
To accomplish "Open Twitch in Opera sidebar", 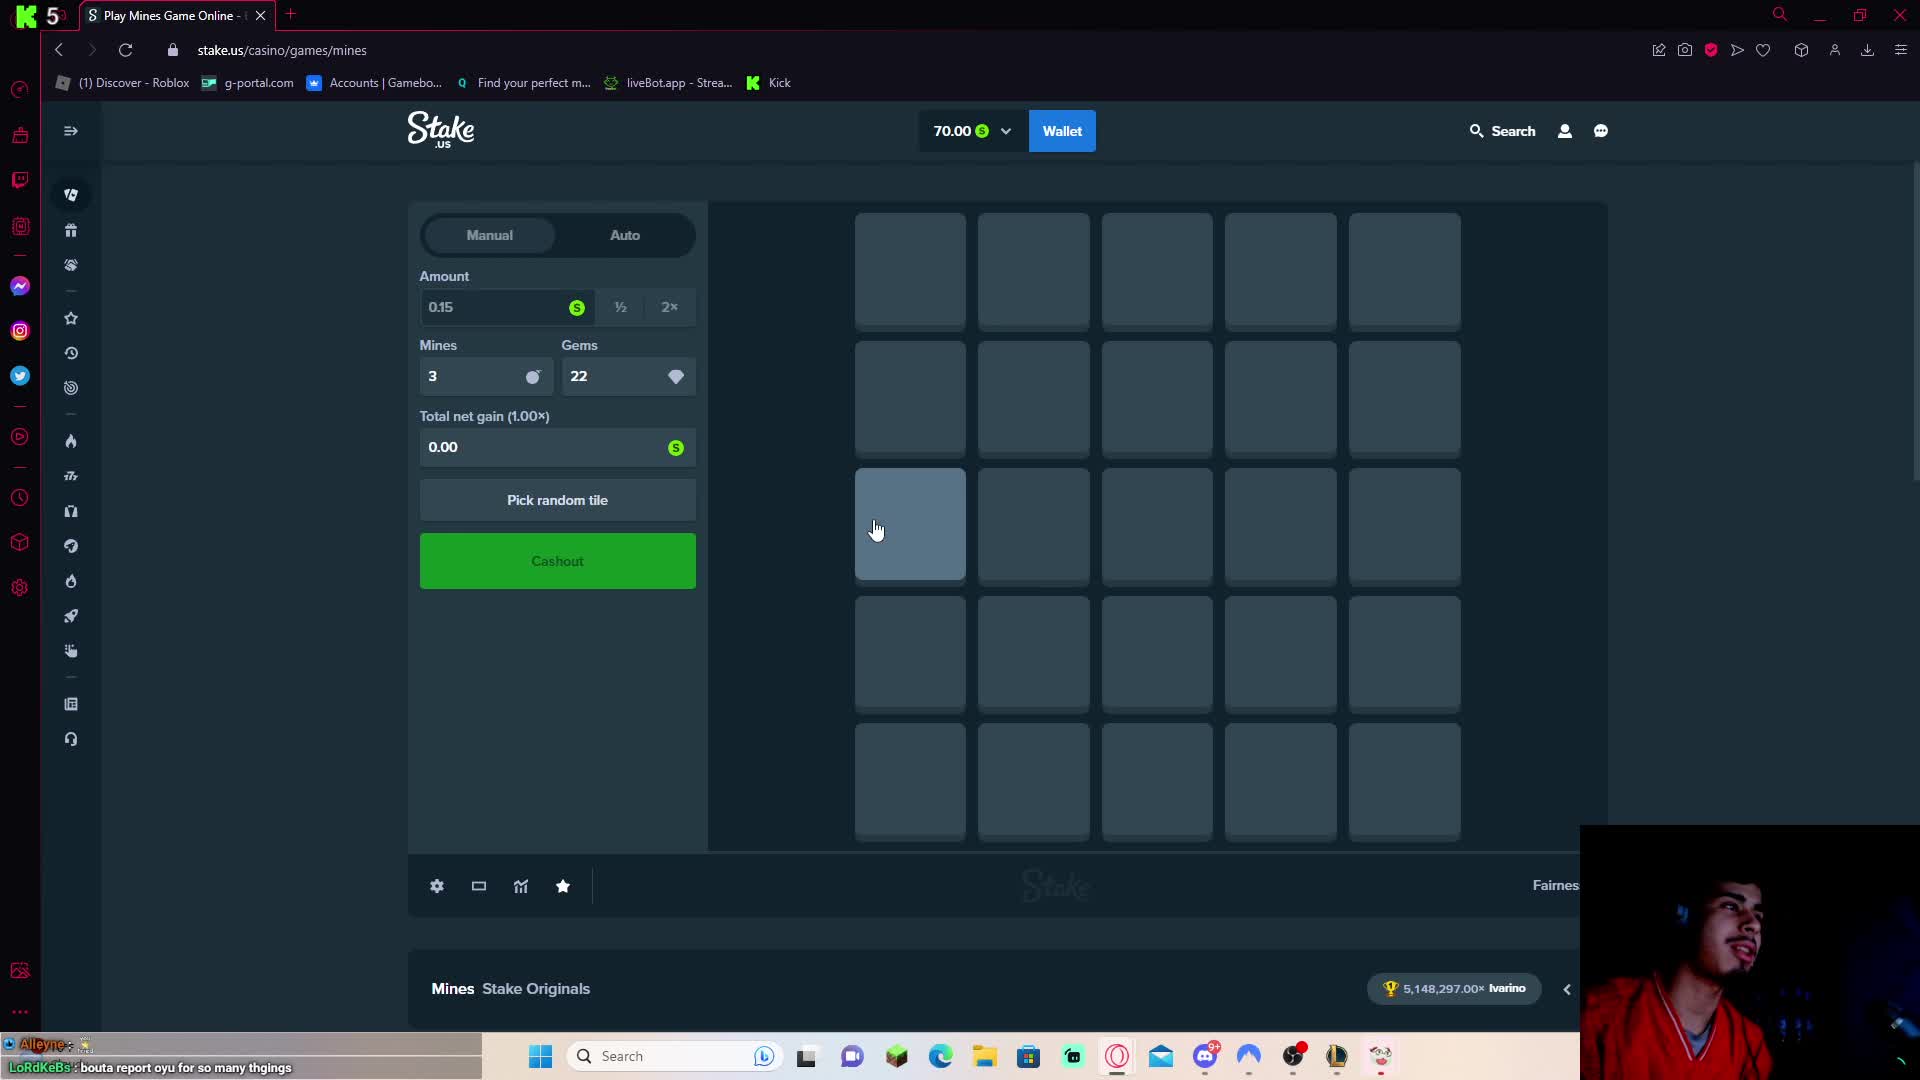I will tap(20, 180).
